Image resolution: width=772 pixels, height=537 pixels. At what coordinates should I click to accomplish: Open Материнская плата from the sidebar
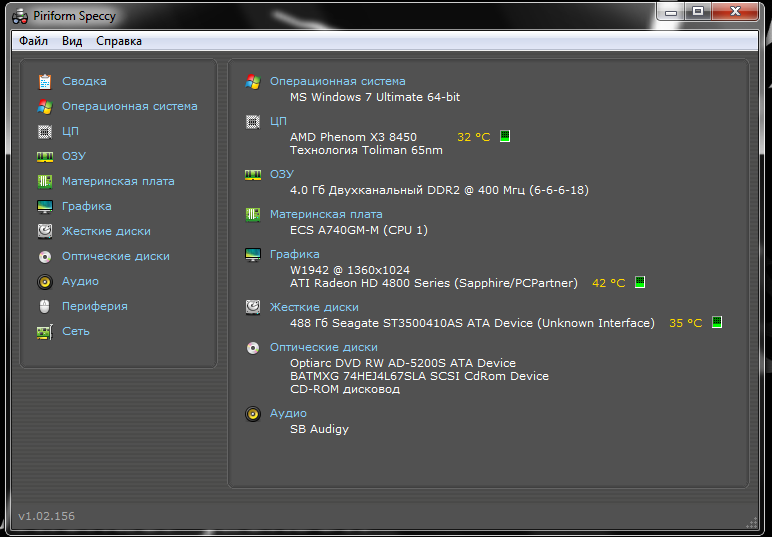(x=118, y=182)
